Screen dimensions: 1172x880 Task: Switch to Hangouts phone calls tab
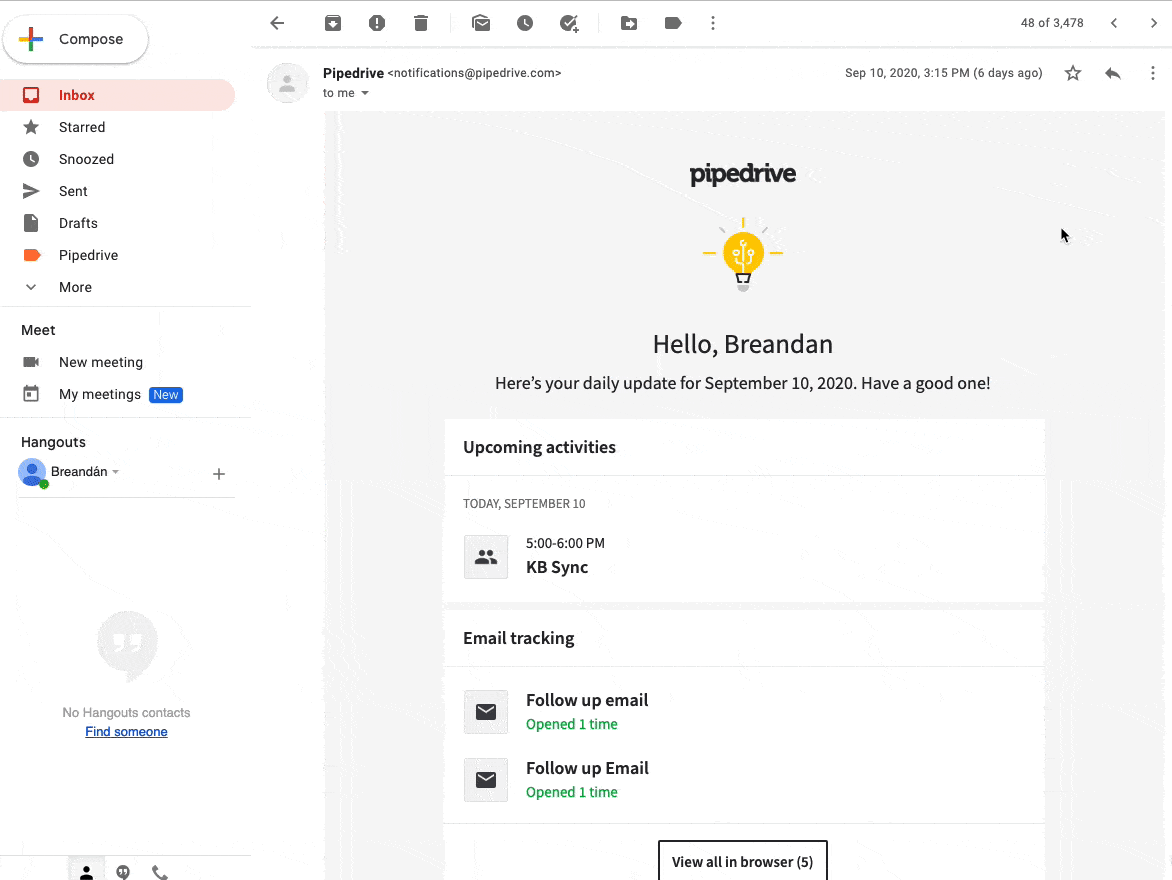click(x=160, y=871)
